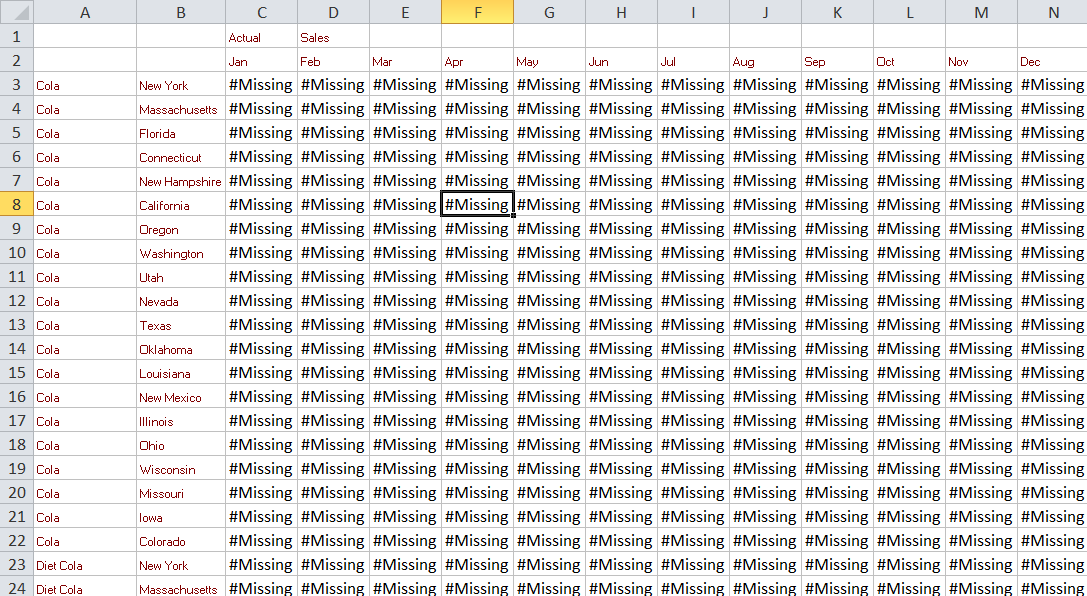This screenshot has height=596, width=1087.
Task: Select column F header
Action: click(x=478, y=12)
